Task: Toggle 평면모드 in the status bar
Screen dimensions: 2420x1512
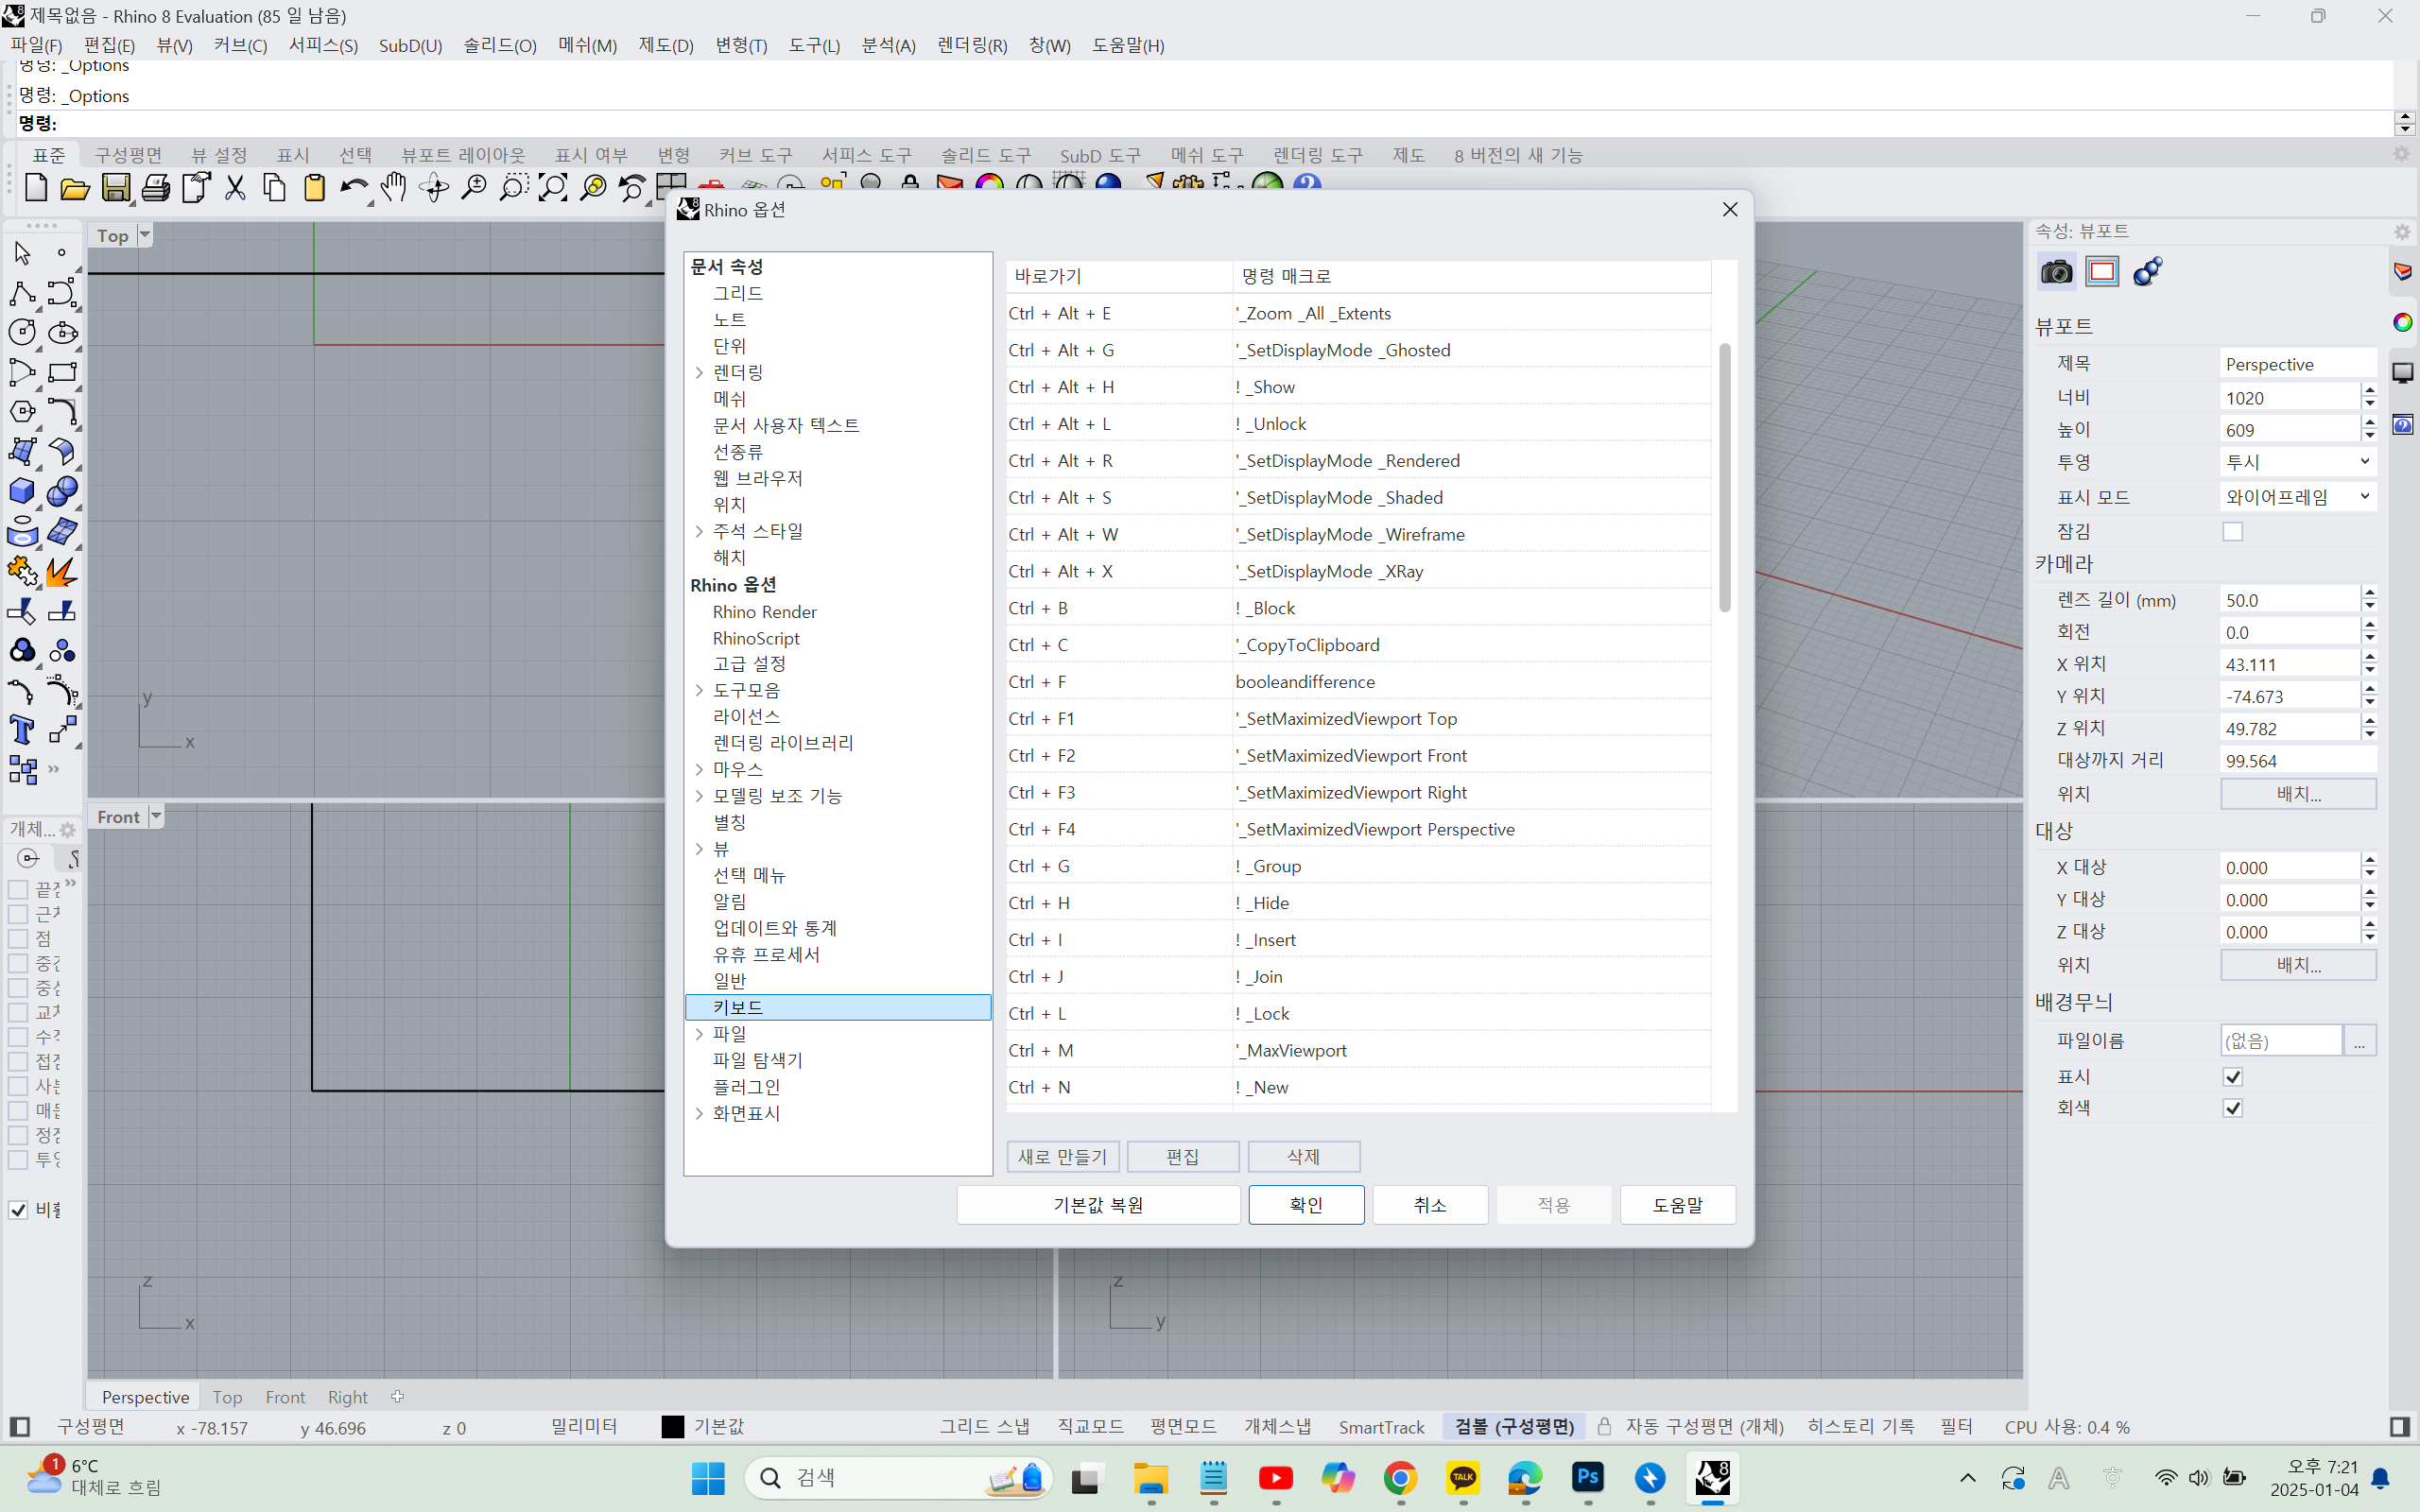Action: pos(1183,1426)
